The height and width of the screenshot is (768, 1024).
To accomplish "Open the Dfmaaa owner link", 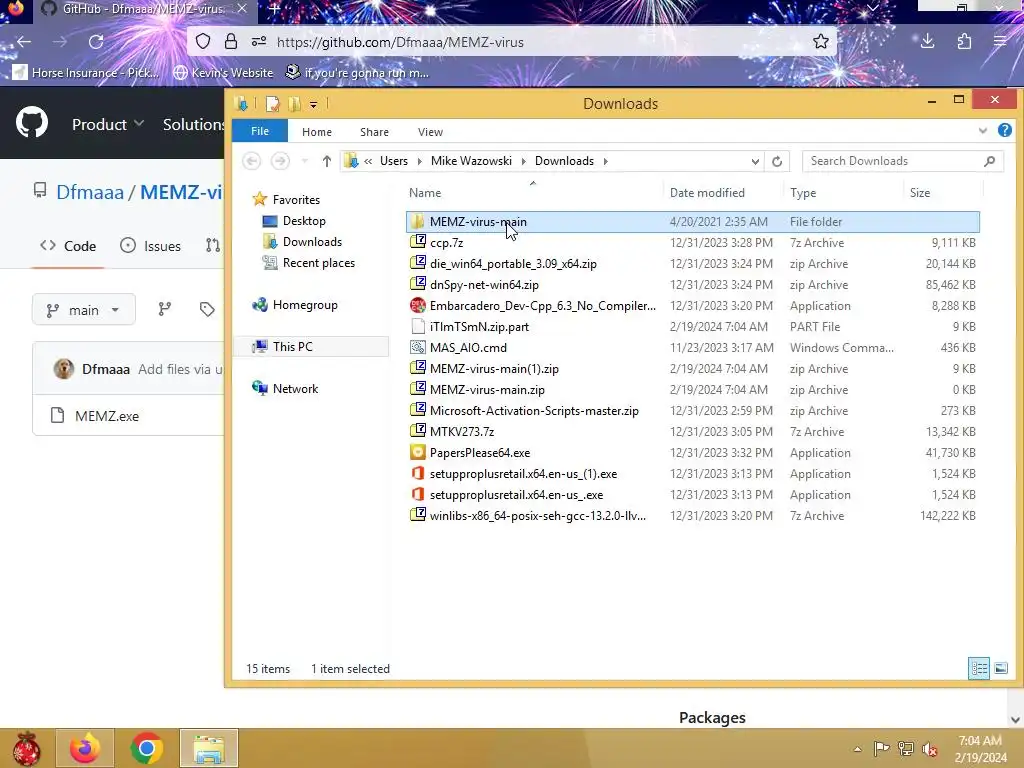I will point(90,192).
